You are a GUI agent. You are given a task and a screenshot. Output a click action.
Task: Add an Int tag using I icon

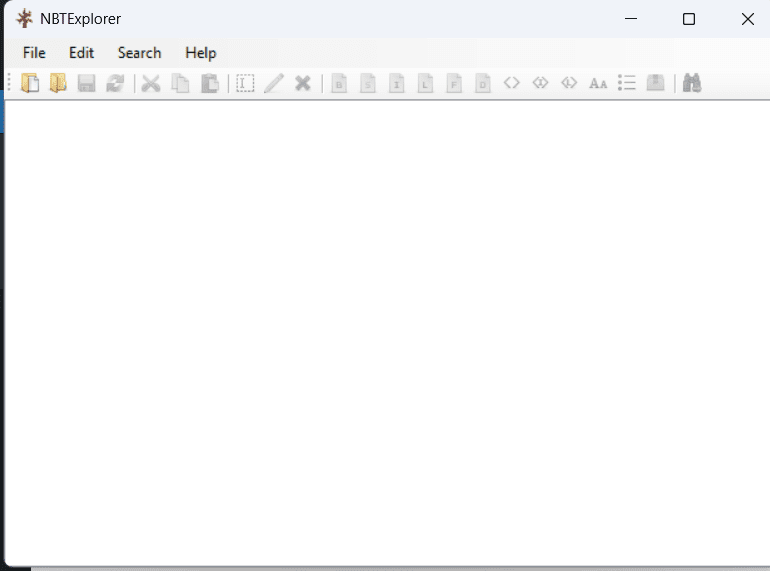tap(397, 83)
